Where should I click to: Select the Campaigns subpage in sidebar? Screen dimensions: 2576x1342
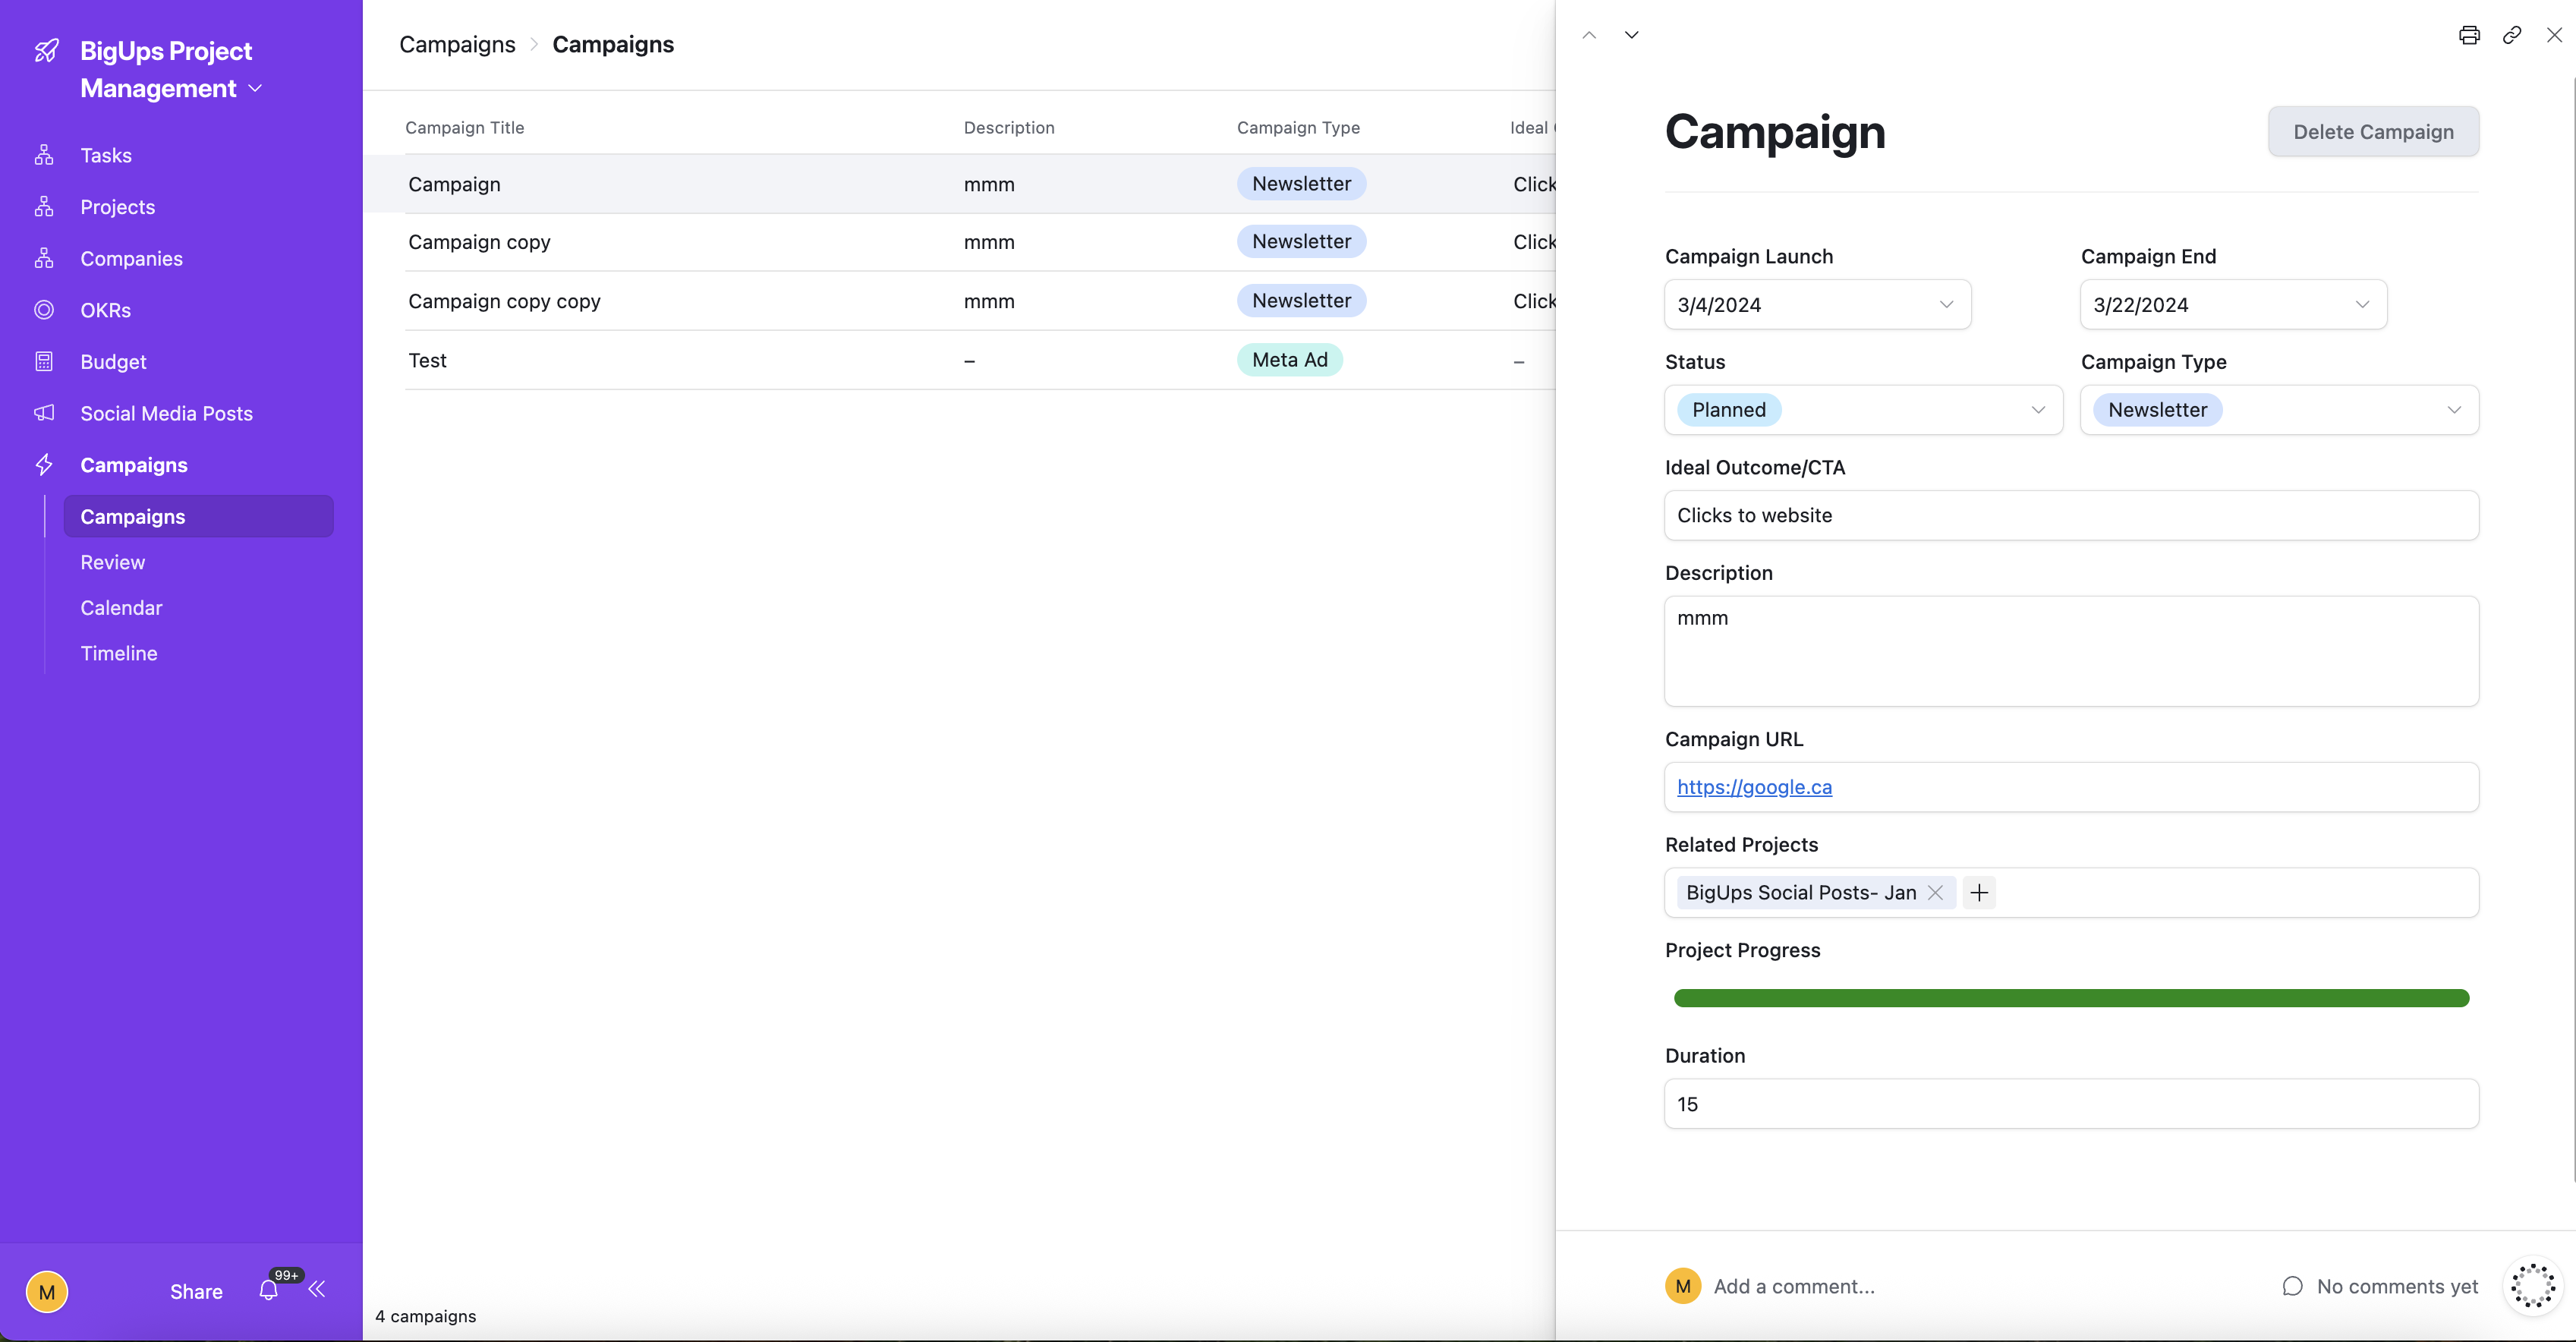point(199,516)
